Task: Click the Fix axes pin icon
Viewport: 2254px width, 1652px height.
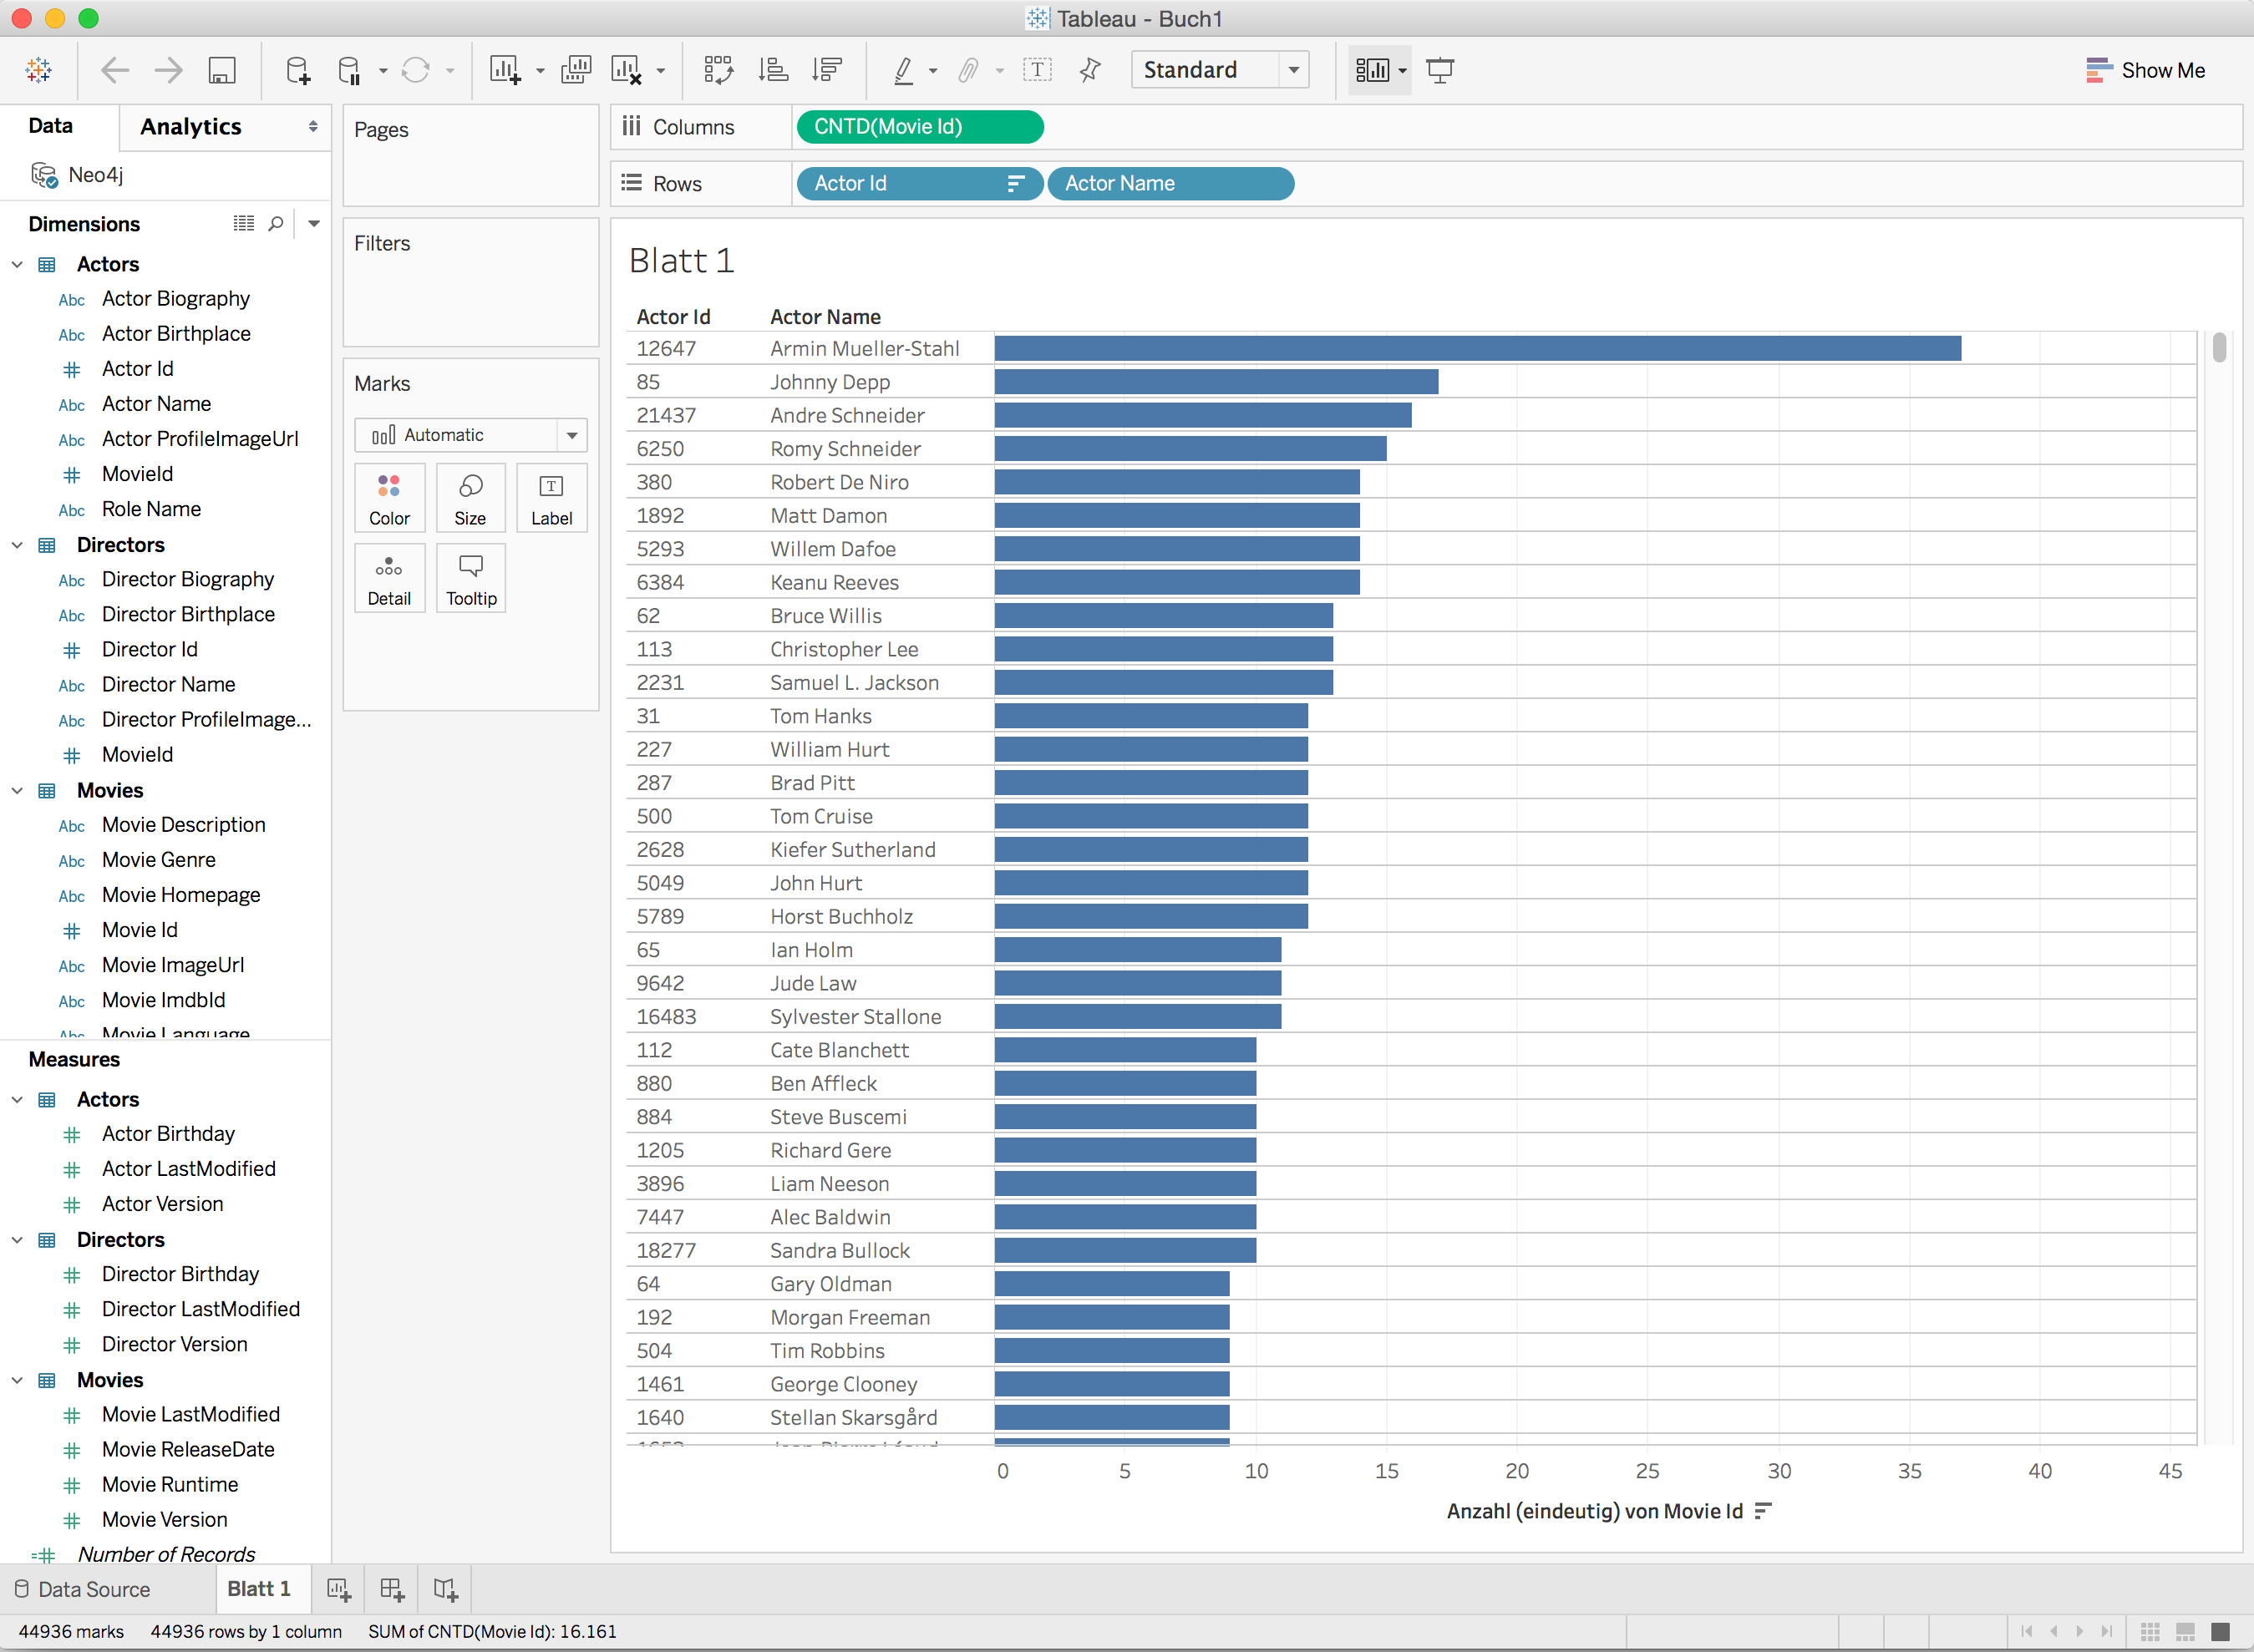Action: [1090, 70]
